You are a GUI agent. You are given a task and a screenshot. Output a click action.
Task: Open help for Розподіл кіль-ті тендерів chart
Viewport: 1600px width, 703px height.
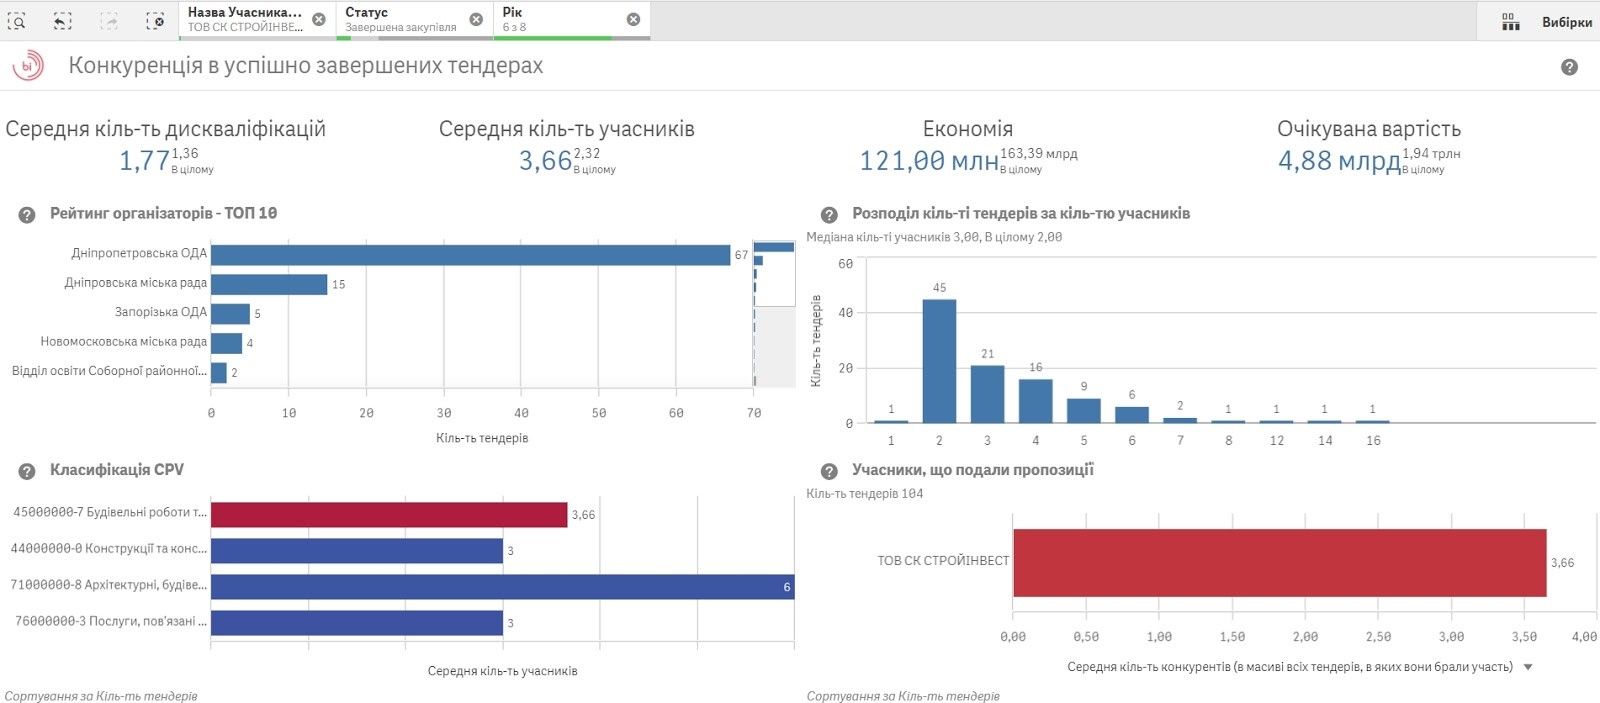pyautogui.click(x=829, y=215)
